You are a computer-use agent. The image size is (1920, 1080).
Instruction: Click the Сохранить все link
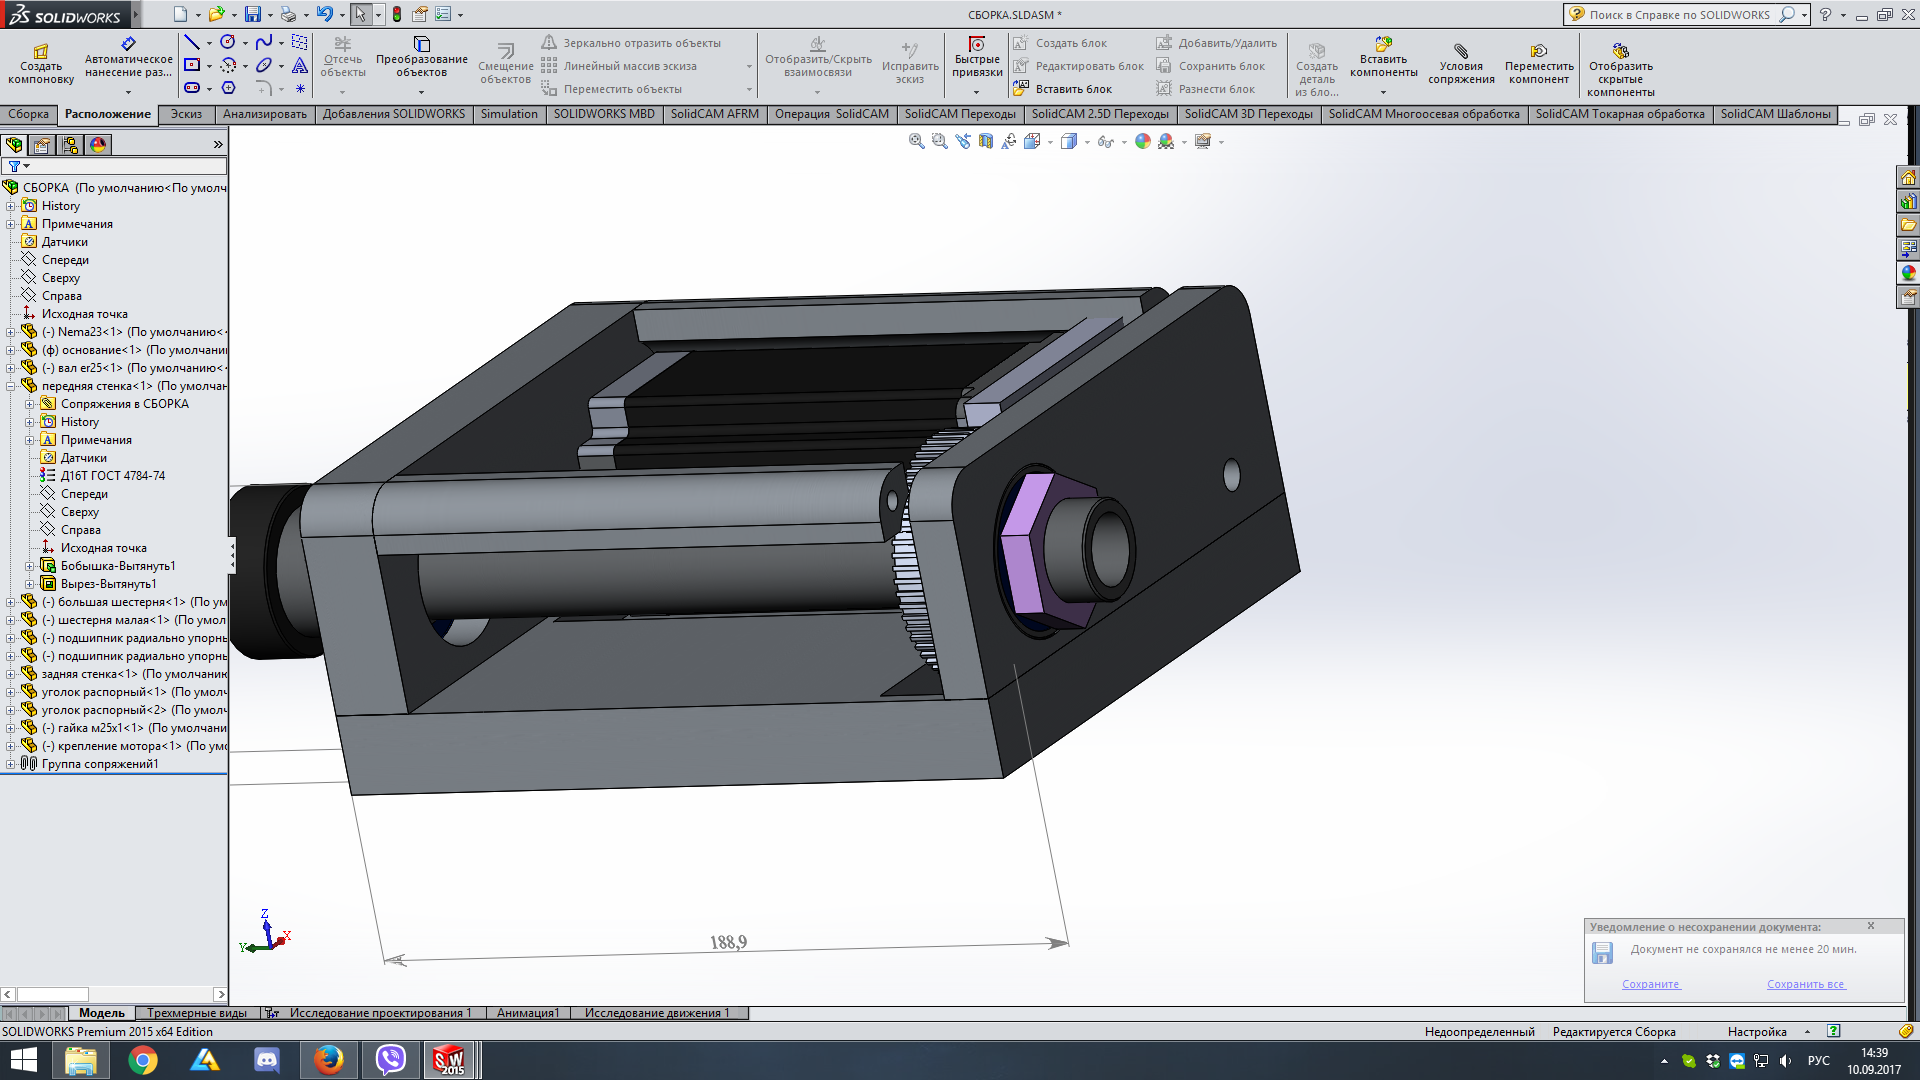[x=1805, y=984]
